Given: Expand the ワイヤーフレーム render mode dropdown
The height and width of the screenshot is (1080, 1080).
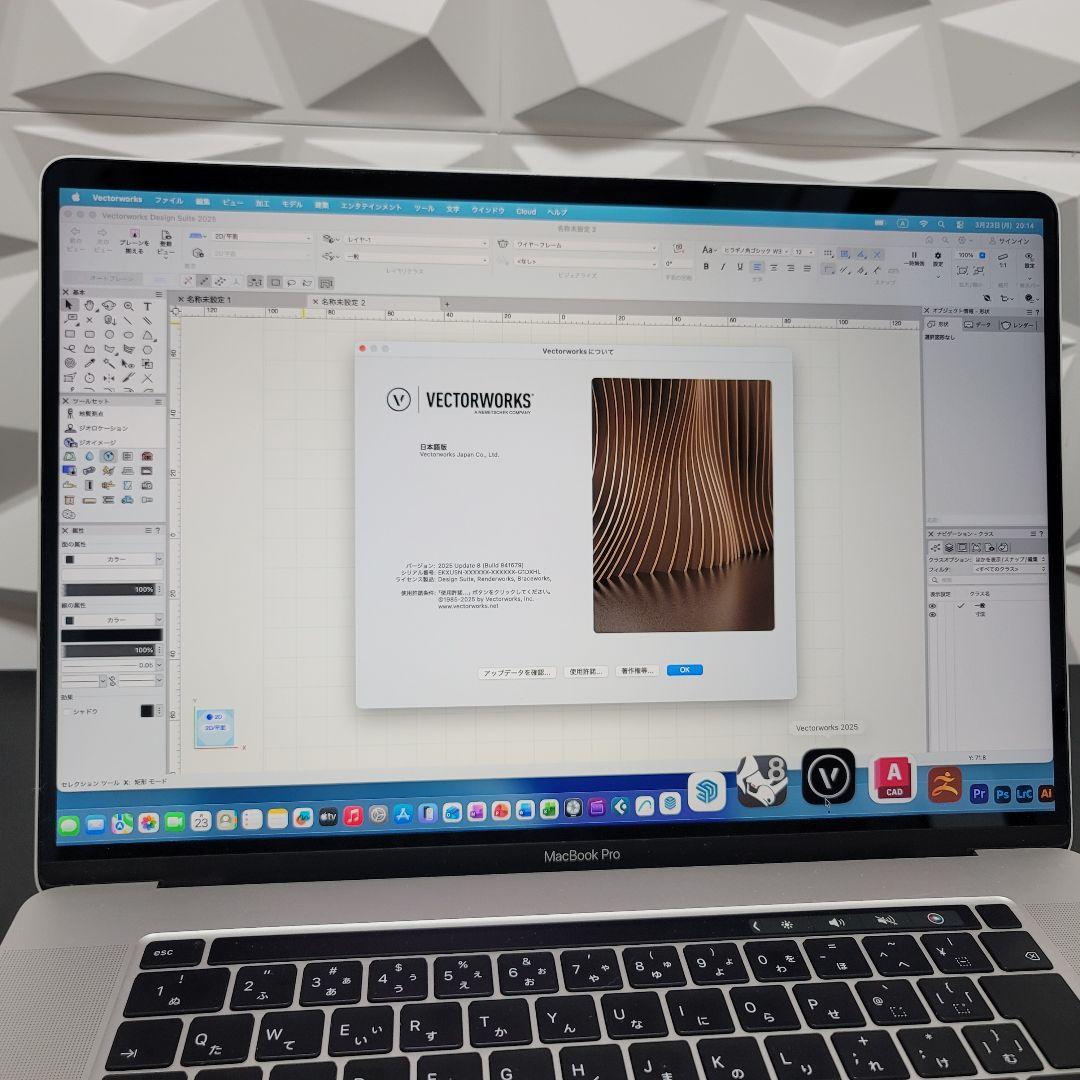Looking at the screenshot, I should (x=586, y=246).
